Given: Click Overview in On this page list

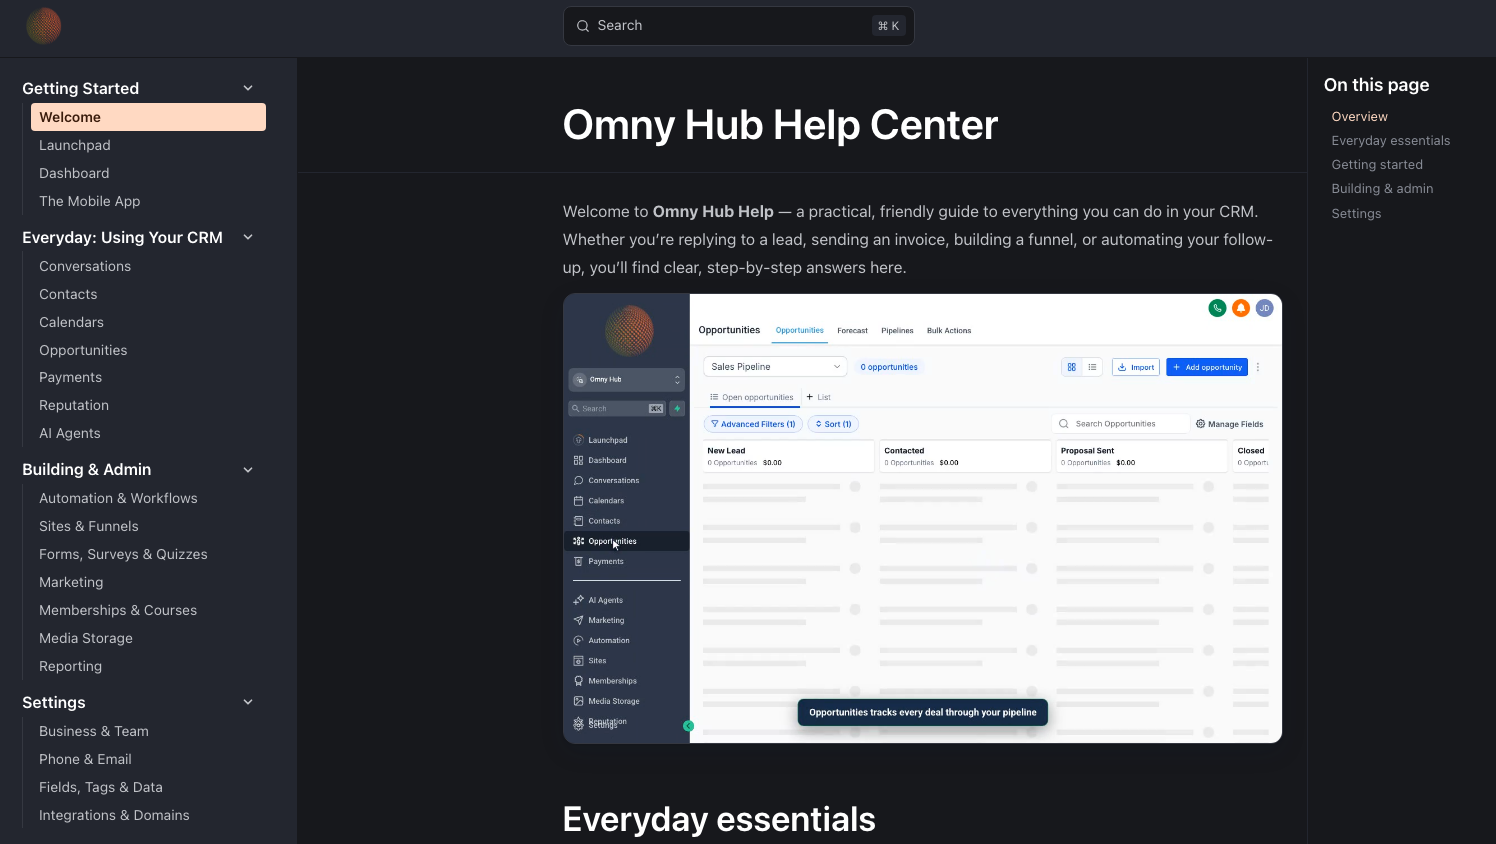Looking at the screenshot, I should [1359, 117].
